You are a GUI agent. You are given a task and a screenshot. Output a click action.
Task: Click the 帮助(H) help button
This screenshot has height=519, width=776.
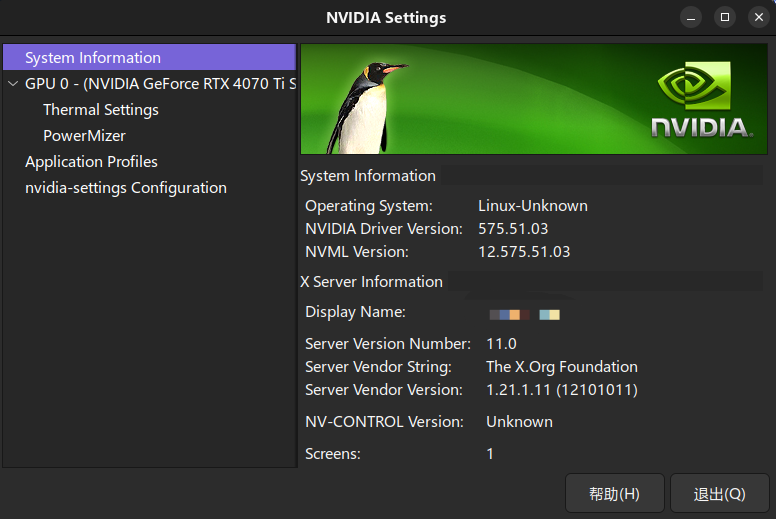click(614, 493)
